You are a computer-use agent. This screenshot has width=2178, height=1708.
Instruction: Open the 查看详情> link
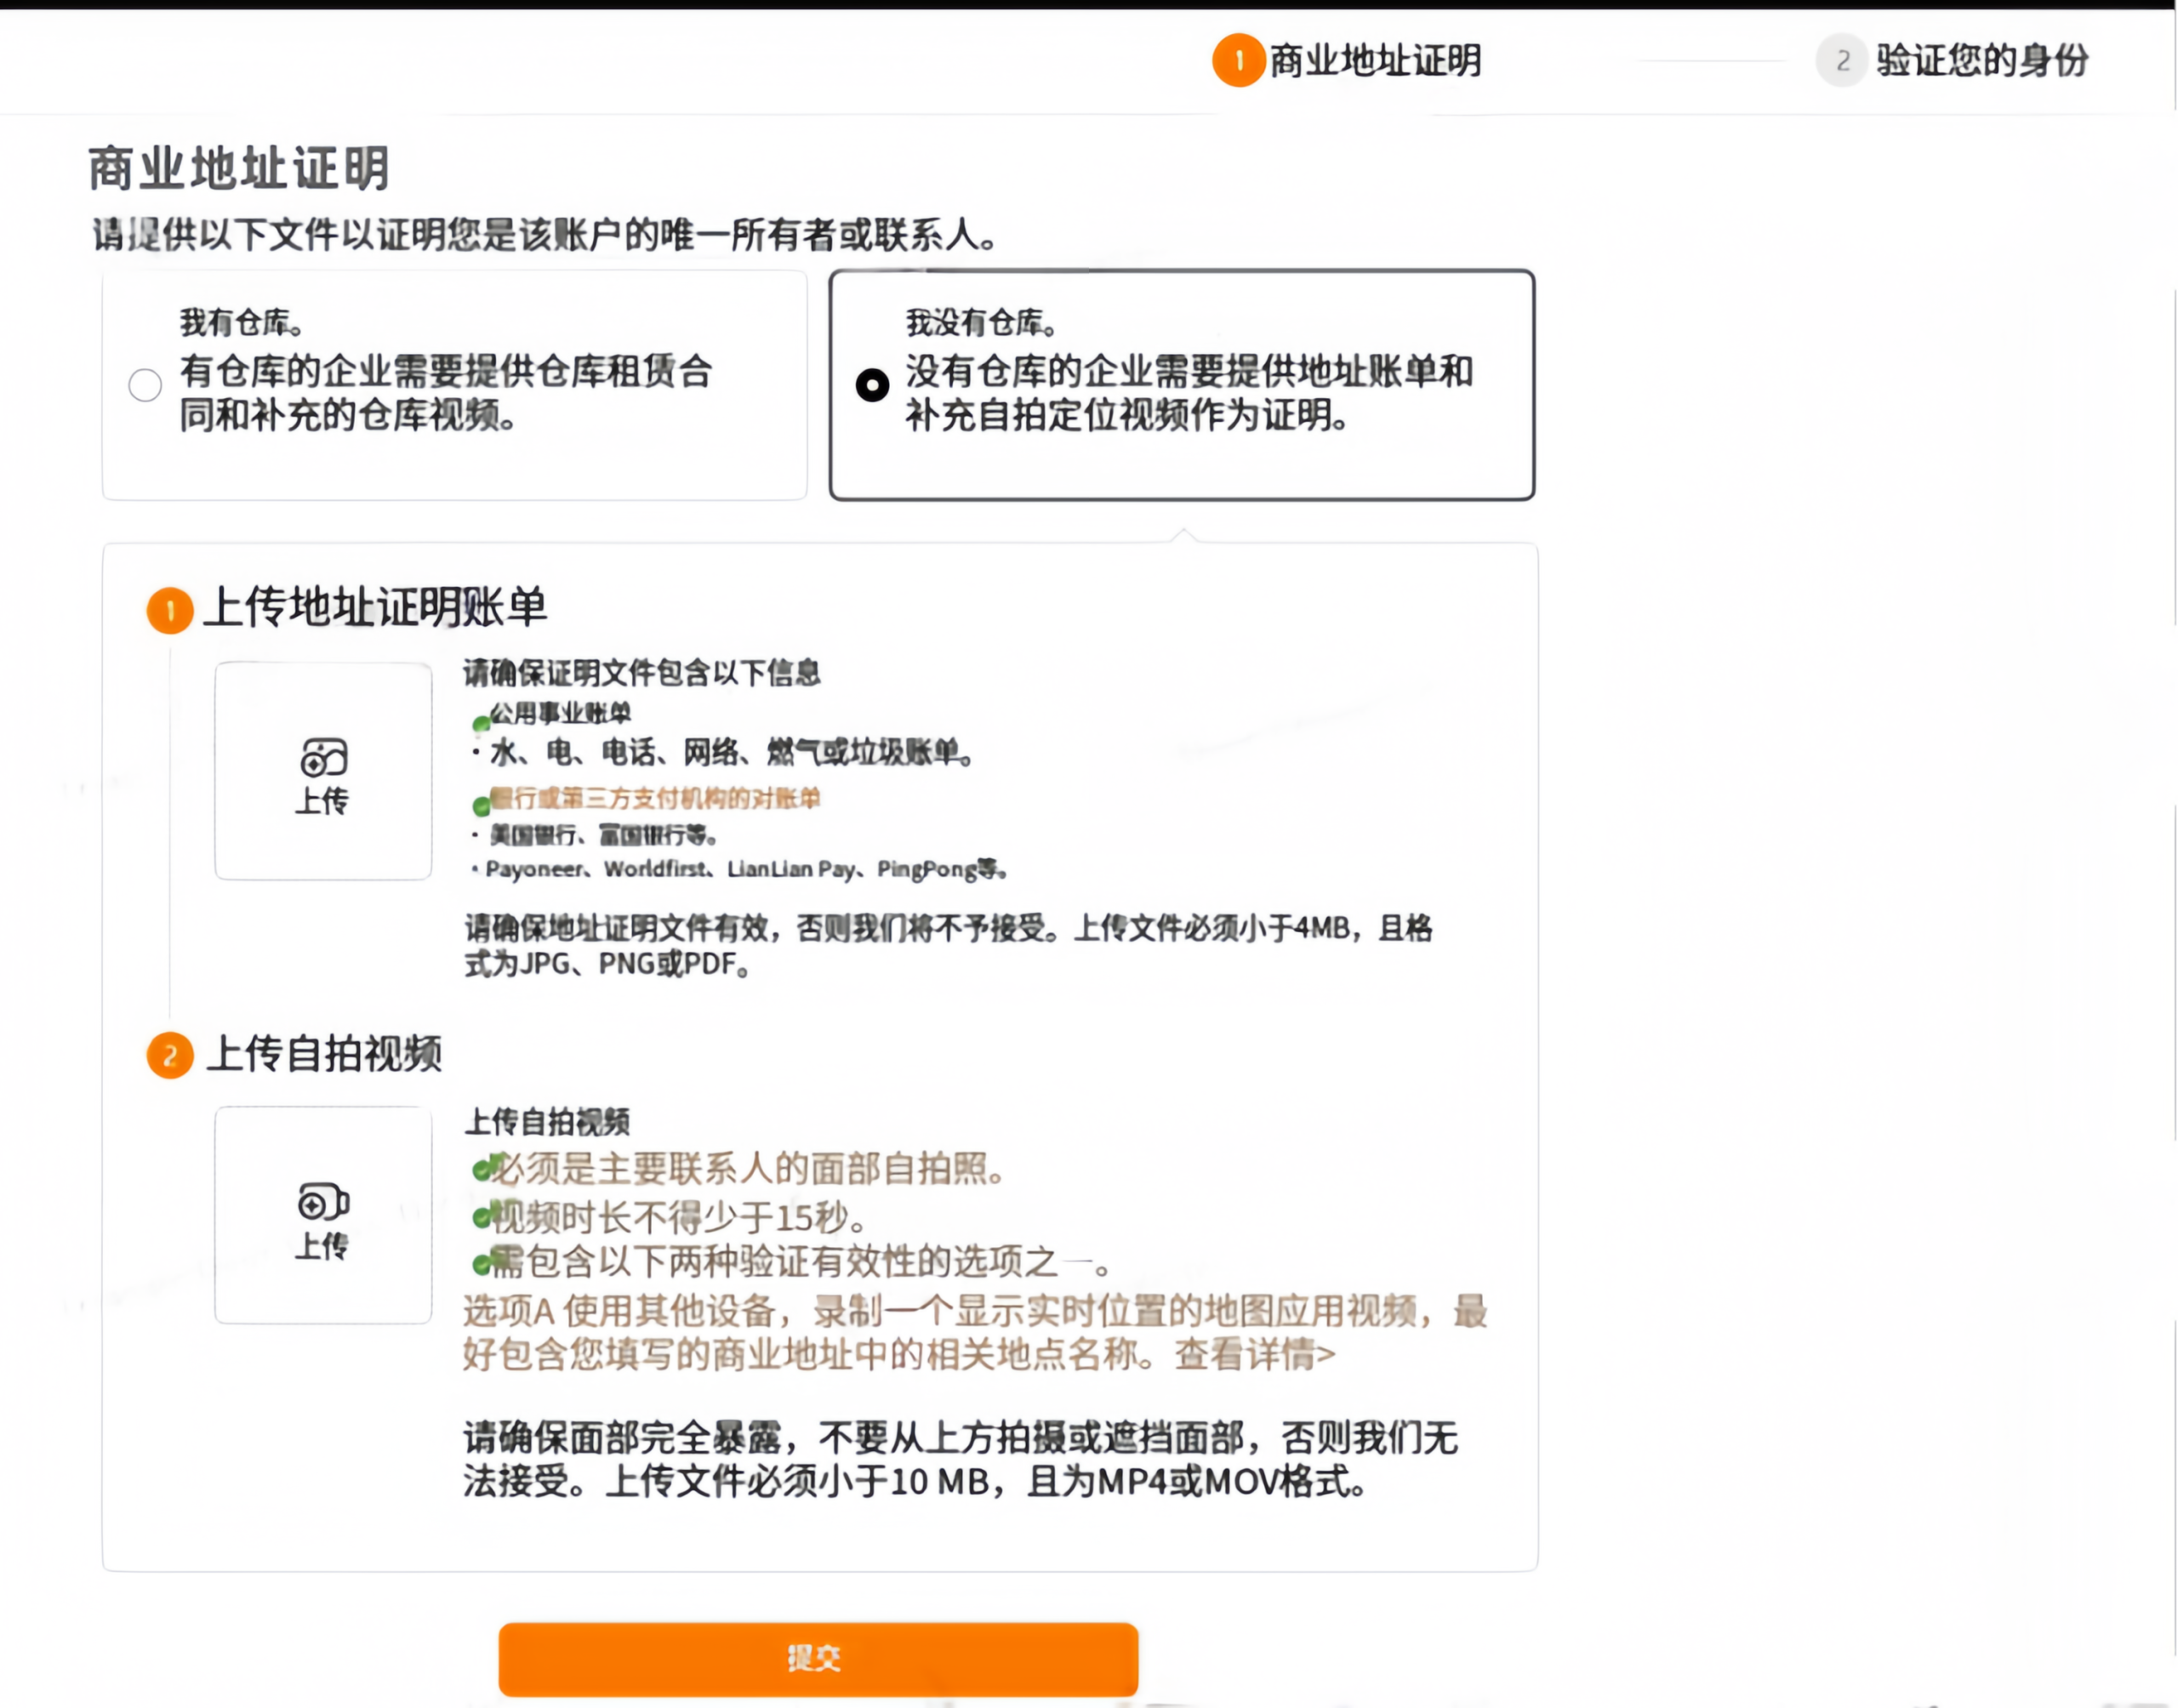click(x=1254, y=1354)
